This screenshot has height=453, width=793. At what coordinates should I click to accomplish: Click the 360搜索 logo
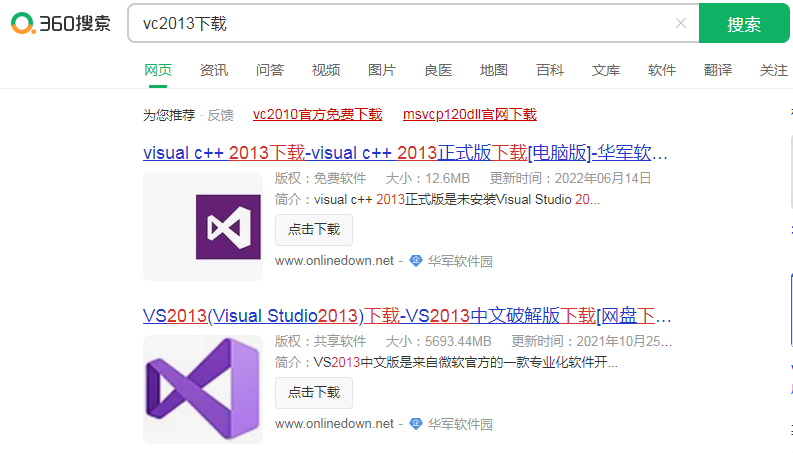pyautogui.click(x=61, y=23)
